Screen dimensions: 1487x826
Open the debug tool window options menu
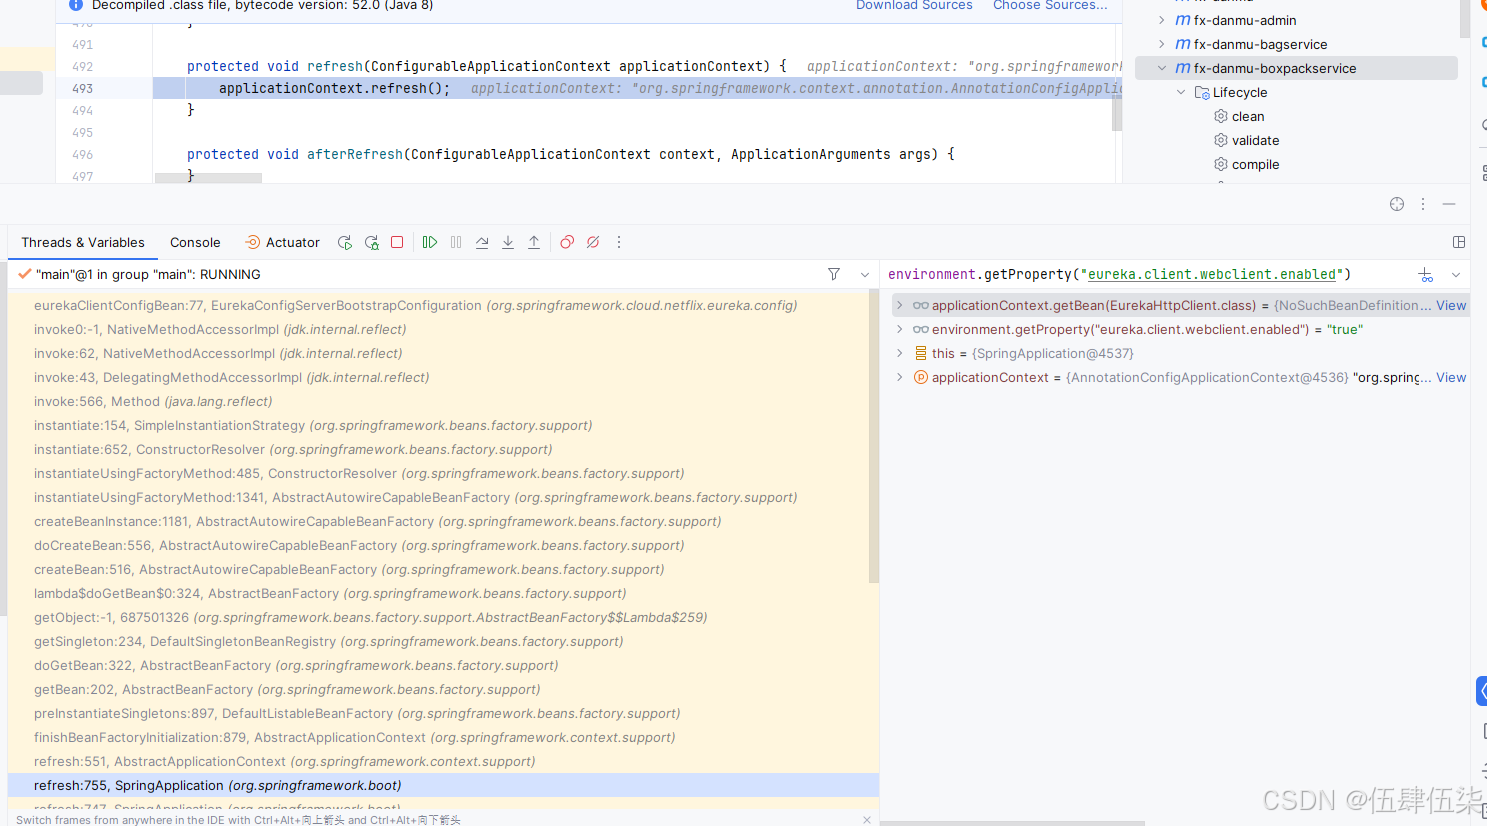1423,204
